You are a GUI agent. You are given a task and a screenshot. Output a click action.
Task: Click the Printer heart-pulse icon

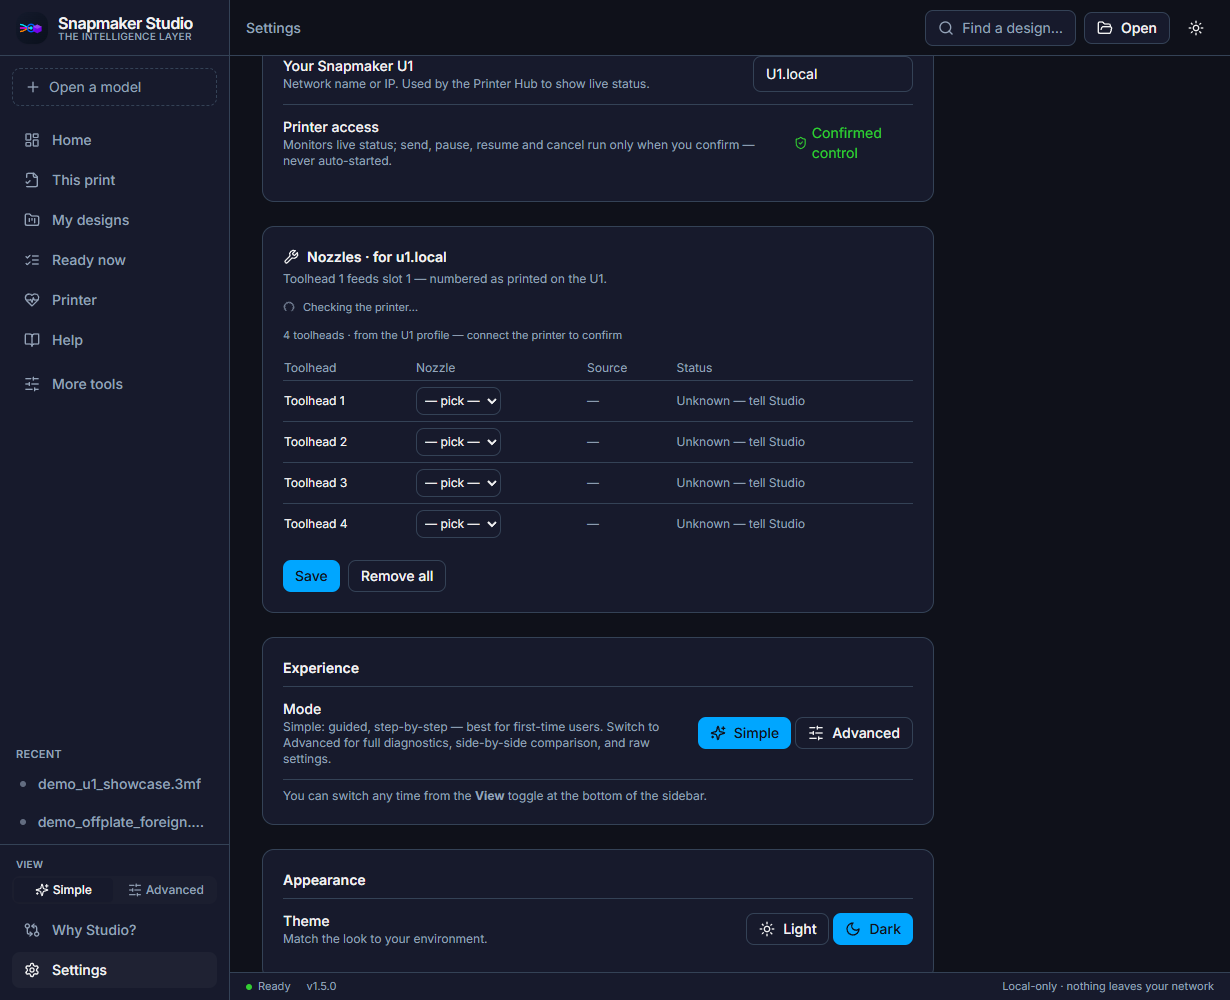pos(32,300)
